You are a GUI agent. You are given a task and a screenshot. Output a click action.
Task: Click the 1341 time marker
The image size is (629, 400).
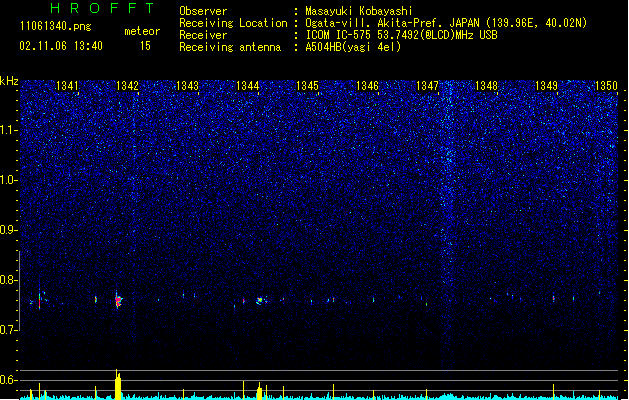[67, 86]
